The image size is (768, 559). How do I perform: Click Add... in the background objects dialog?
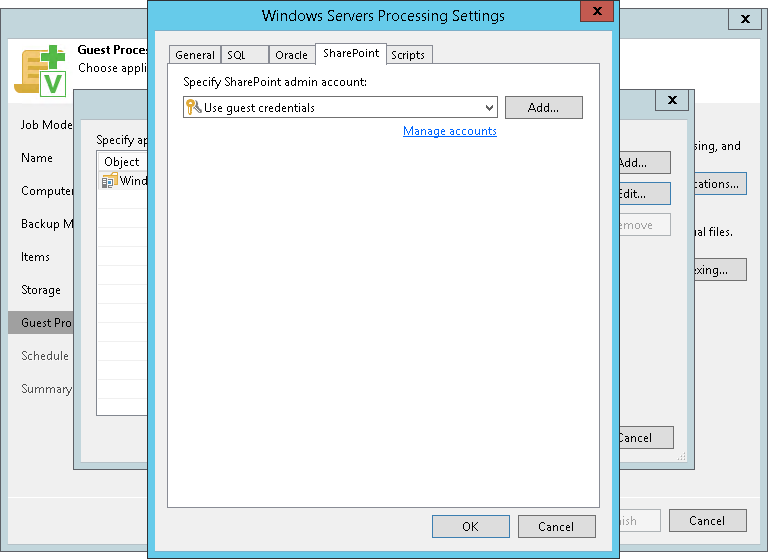[x=645, y=163]
